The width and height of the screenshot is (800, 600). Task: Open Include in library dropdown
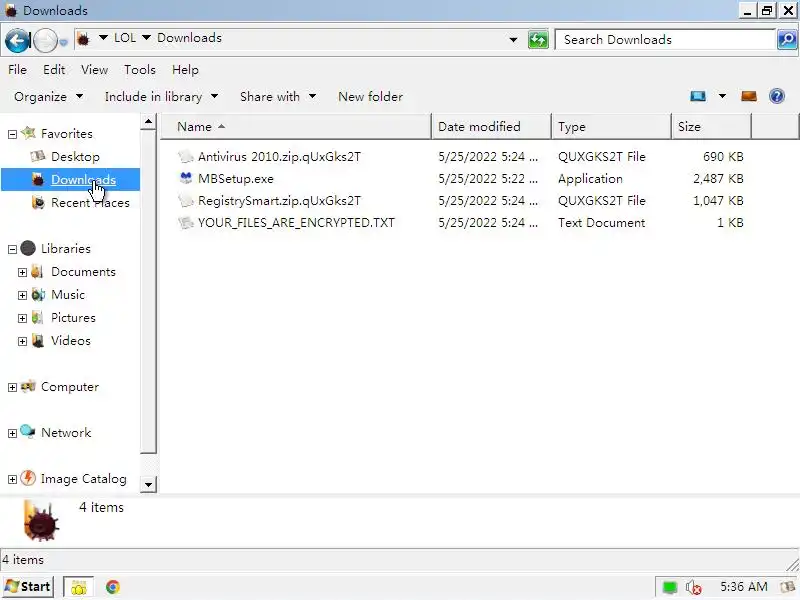click(x=161, y=96)
